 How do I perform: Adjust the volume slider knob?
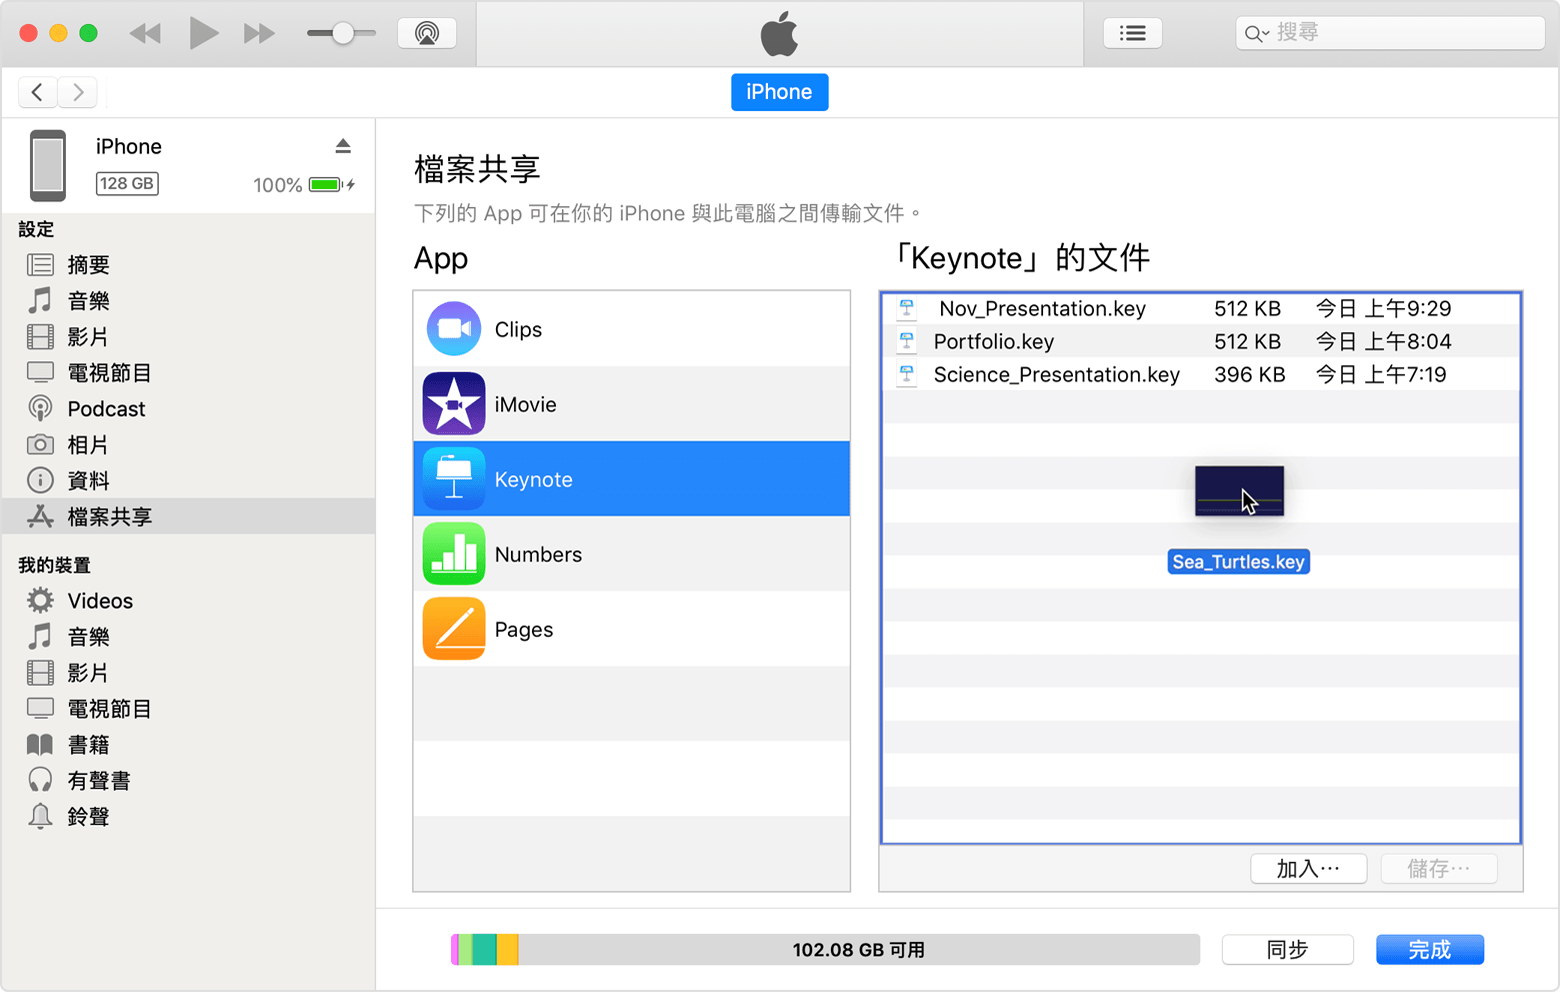(x=343, y=33)
